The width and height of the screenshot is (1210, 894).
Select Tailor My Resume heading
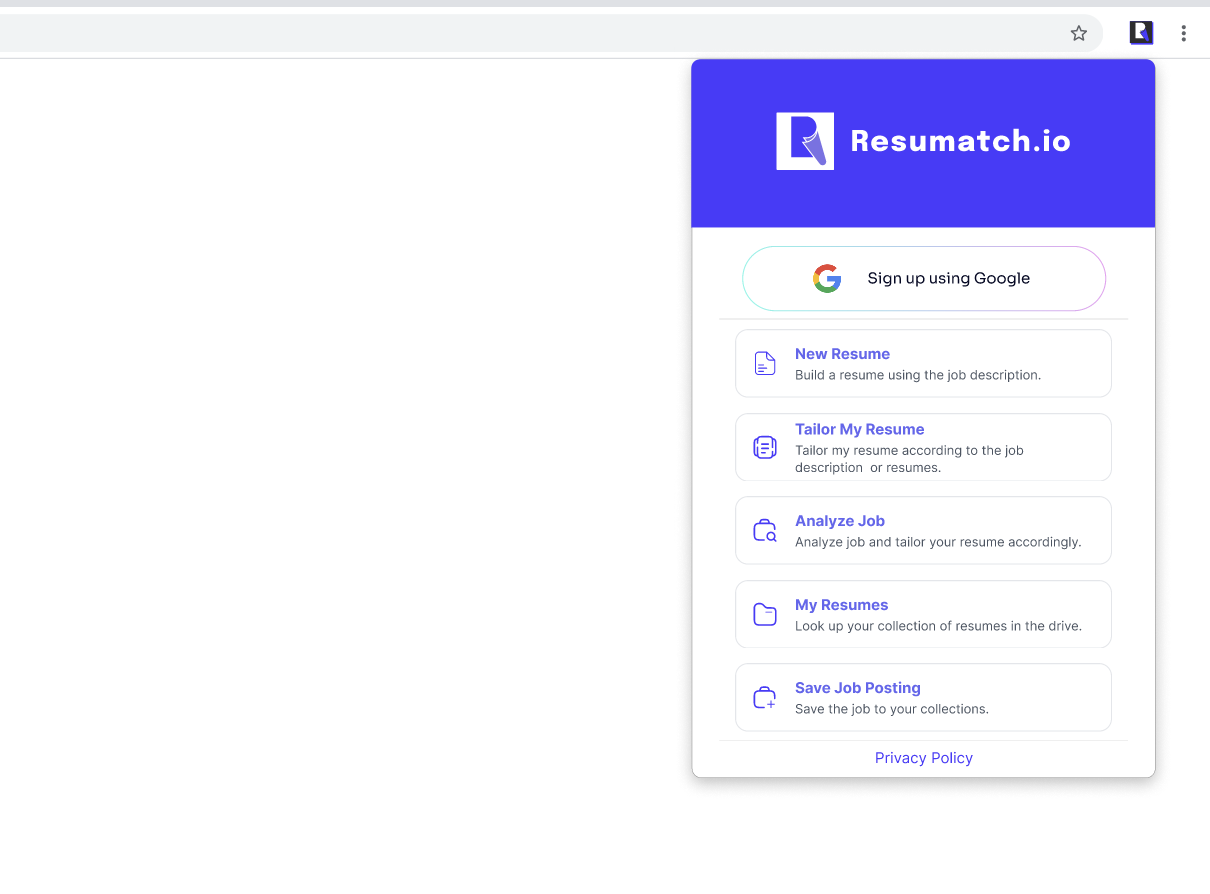860,429
